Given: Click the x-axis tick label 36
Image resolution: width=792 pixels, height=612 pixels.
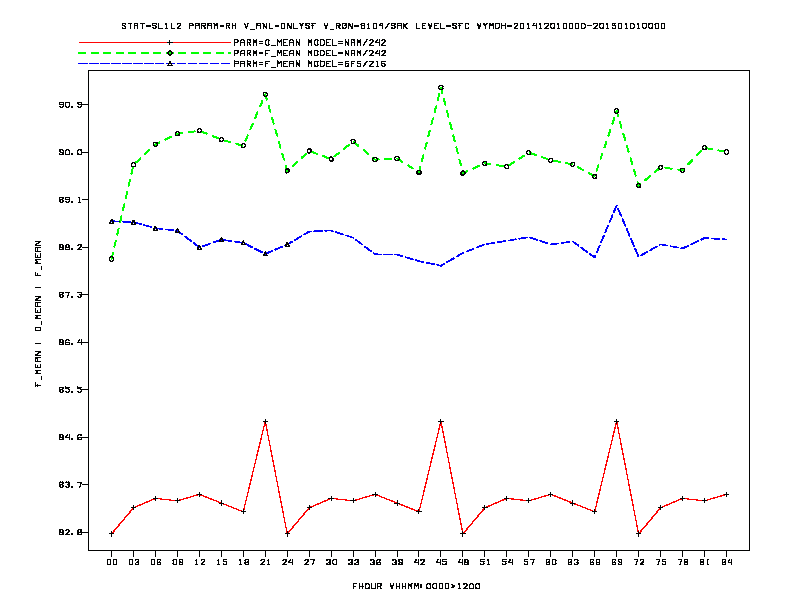Looking at the screenshot, I should (375, 562).
